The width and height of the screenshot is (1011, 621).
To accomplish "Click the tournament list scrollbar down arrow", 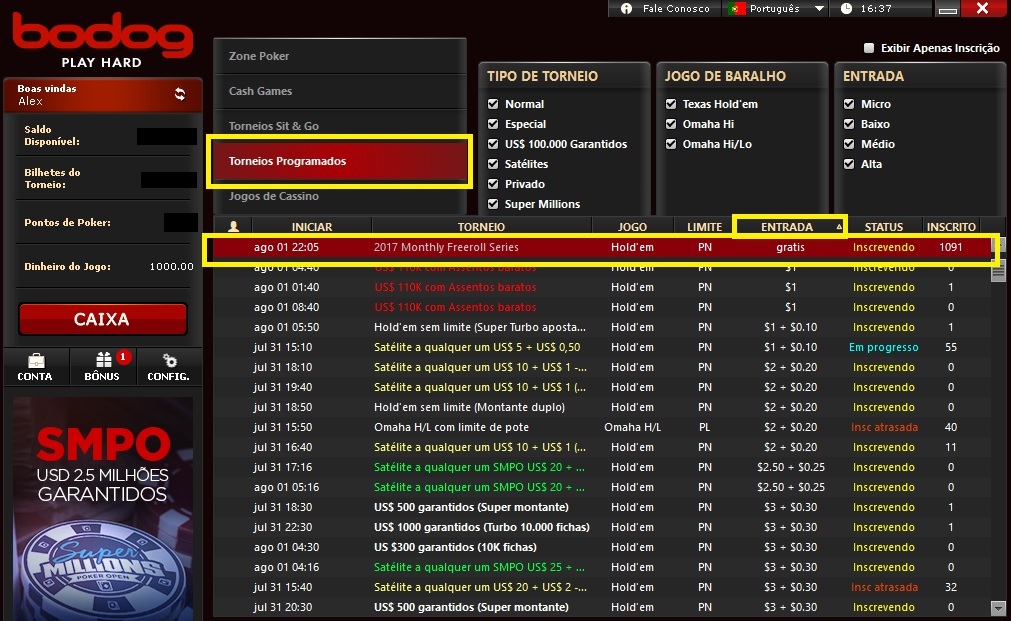I will 998,607.
